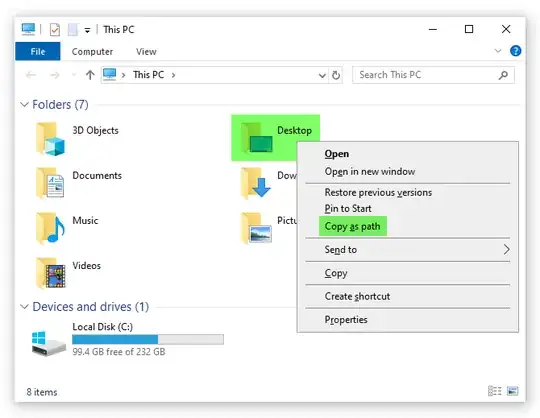The image size is (540, 418).
Task: Select the Desktop folder icon
Action: pyautogui.click(x=257, y=138)
